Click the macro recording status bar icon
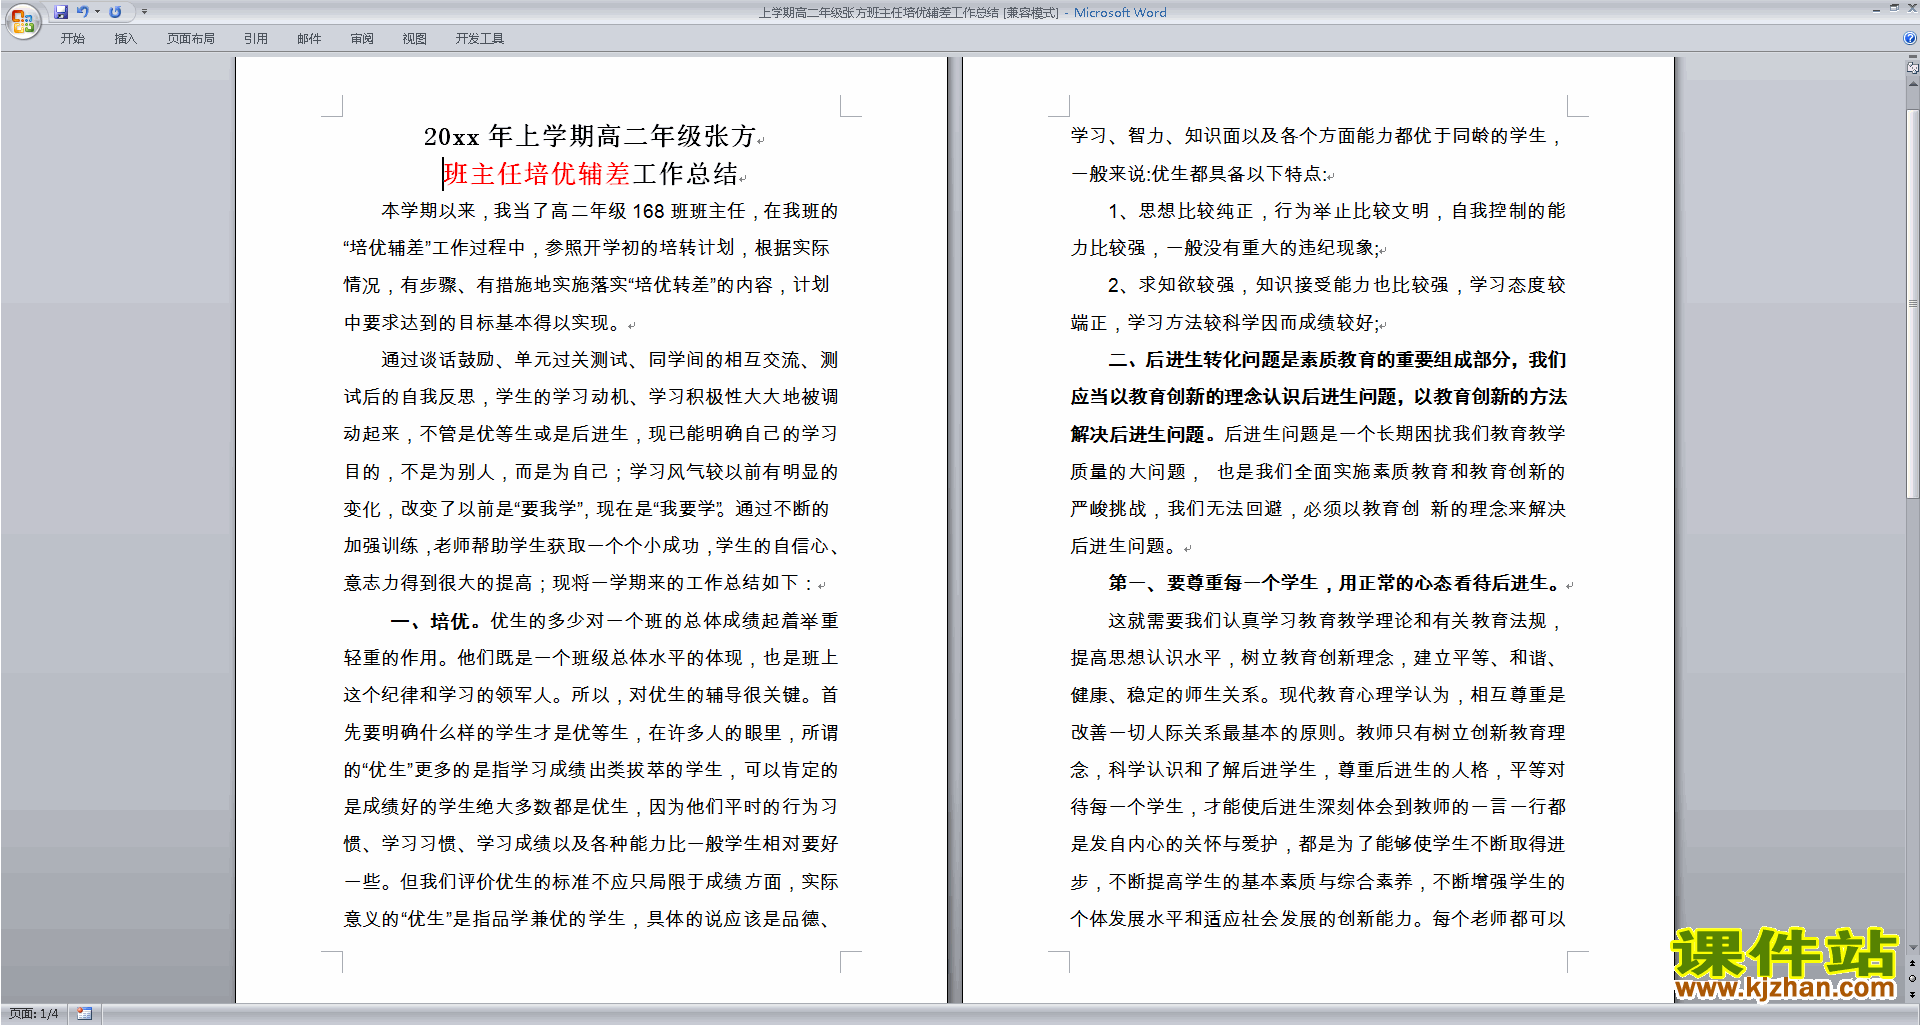1920x1025 pixels. (x=85, y=1014)
